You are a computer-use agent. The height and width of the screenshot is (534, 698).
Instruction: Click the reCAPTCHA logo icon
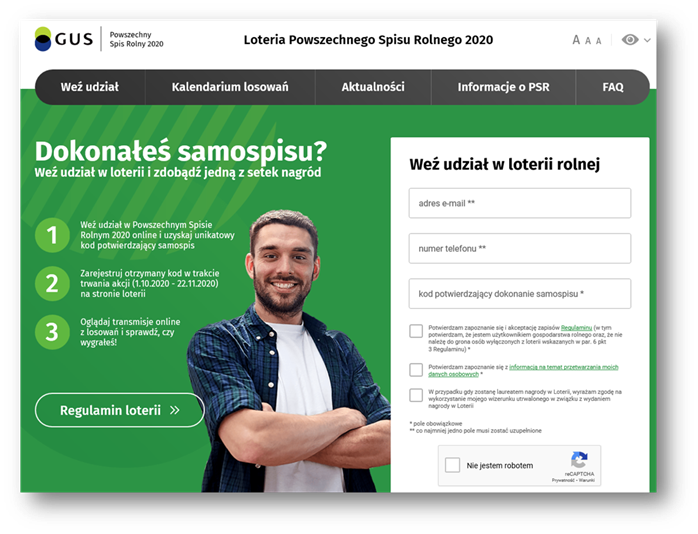[x=579, y=461]
